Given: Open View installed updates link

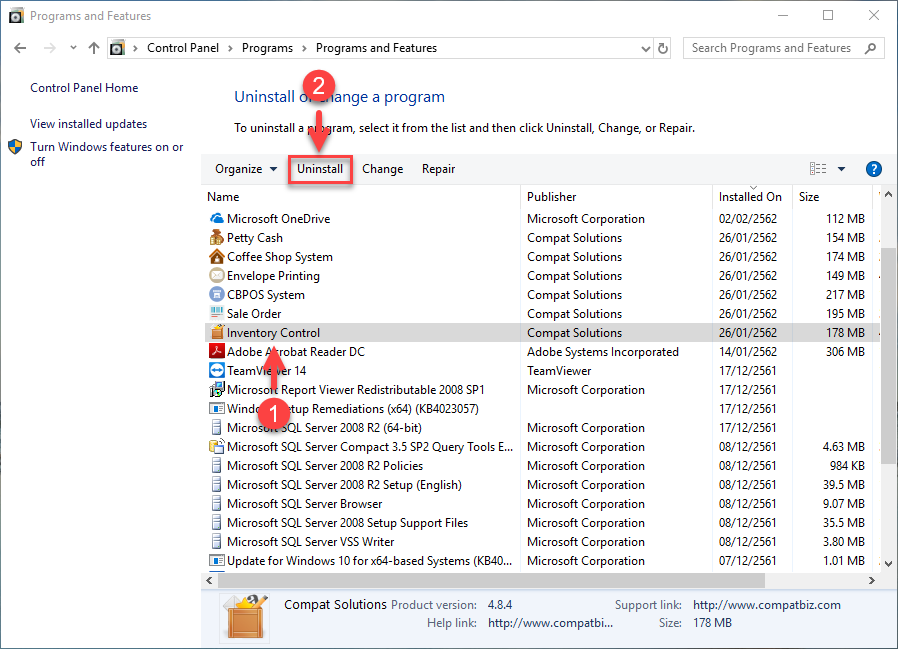Looking at the screenshot, I should [88, 124].
